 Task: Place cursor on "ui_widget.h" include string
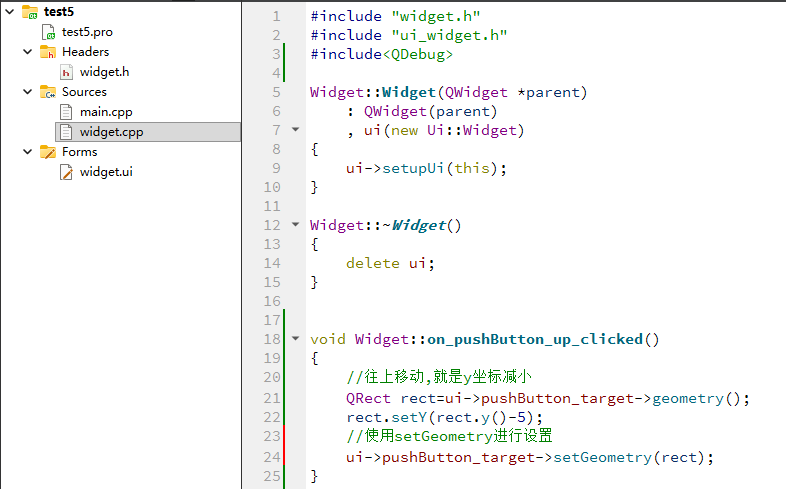(x=449, y=35)
